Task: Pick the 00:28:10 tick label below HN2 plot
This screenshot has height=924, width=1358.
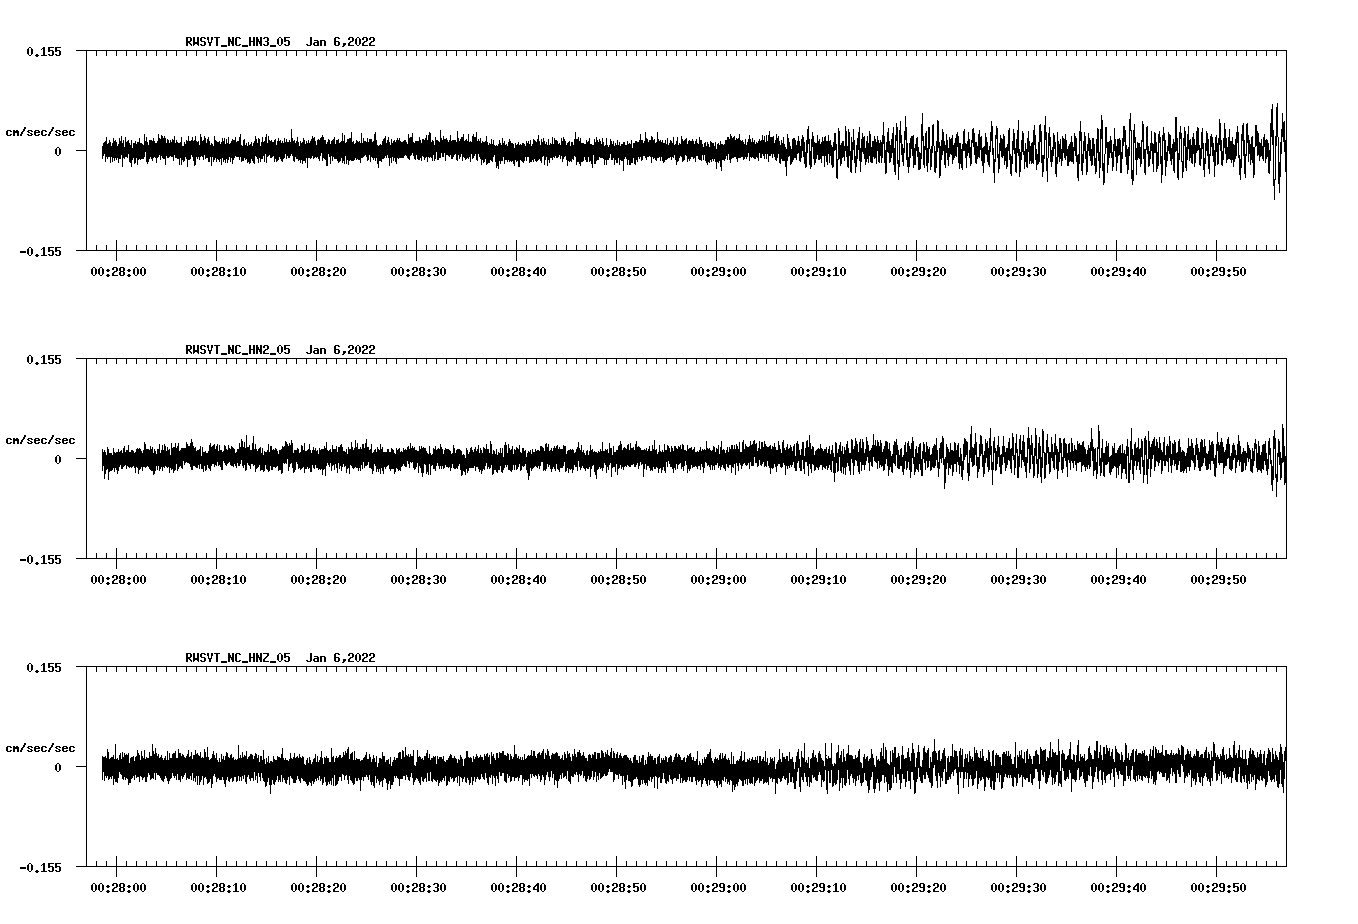Action: 218,580
